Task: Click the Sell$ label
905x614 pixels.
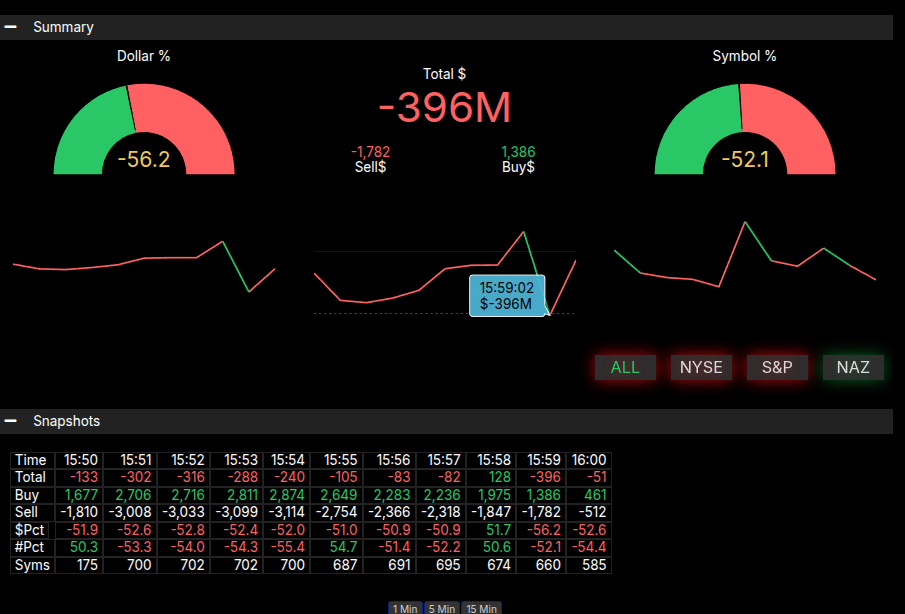Action: click(x=370, y=167)
